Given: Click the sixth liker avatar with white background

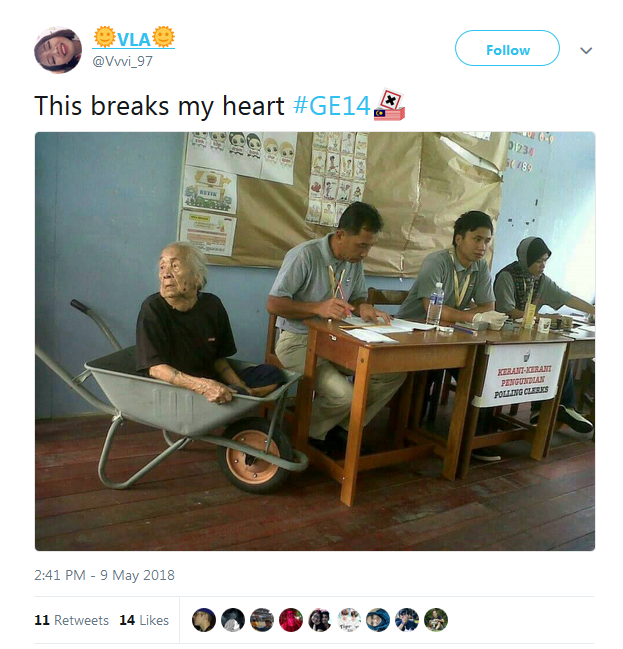Looking at the screenshot, I should click(x=349, y=620).
